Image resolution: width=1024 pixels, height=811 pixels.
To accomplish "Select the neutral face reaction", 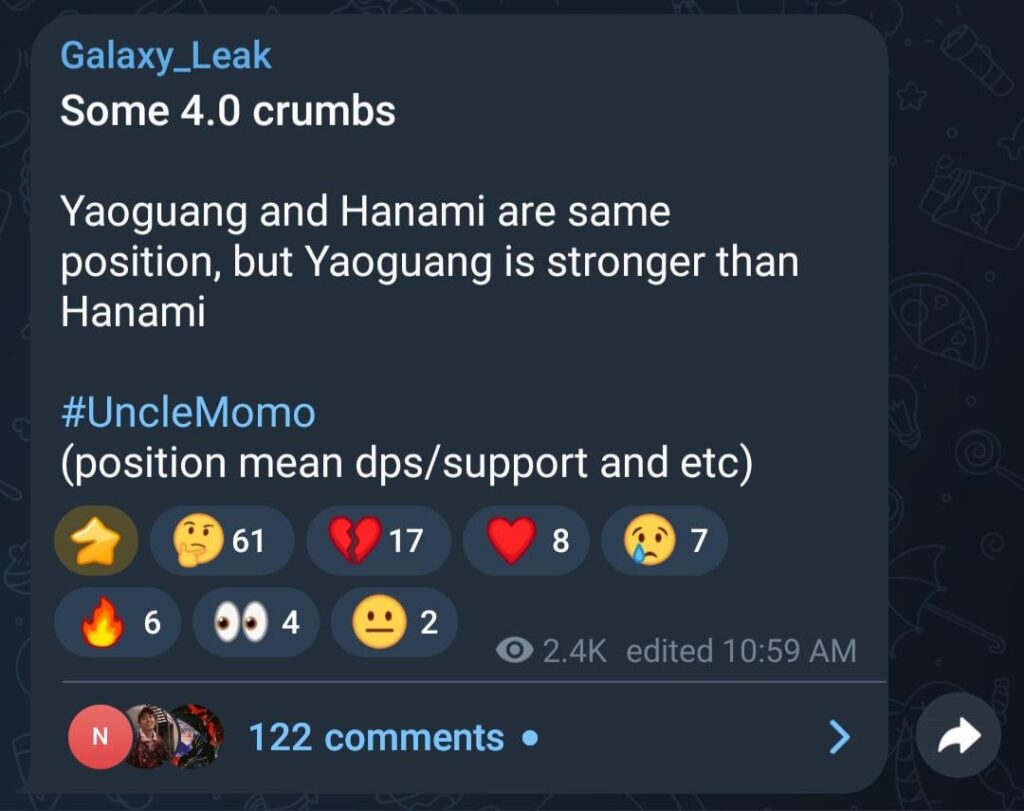I will [394, 623].
